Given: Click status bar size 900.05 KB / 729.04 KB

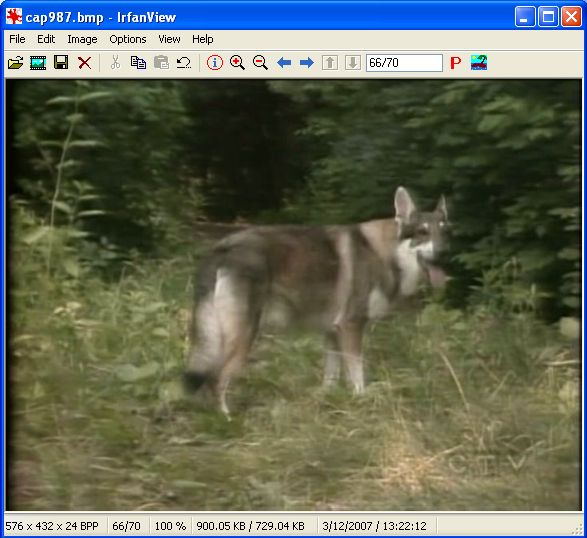Looking at the screenshot, I should click(250, 526).
